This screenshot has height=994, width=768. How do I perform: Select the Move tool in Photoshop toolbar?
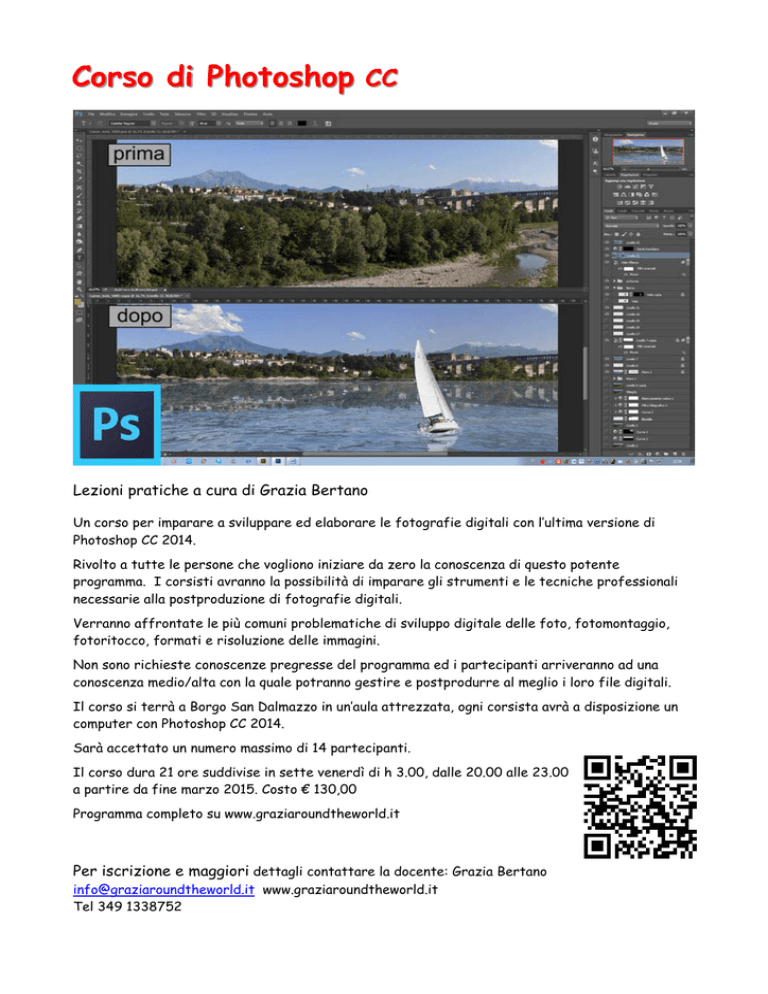[79, 141]
